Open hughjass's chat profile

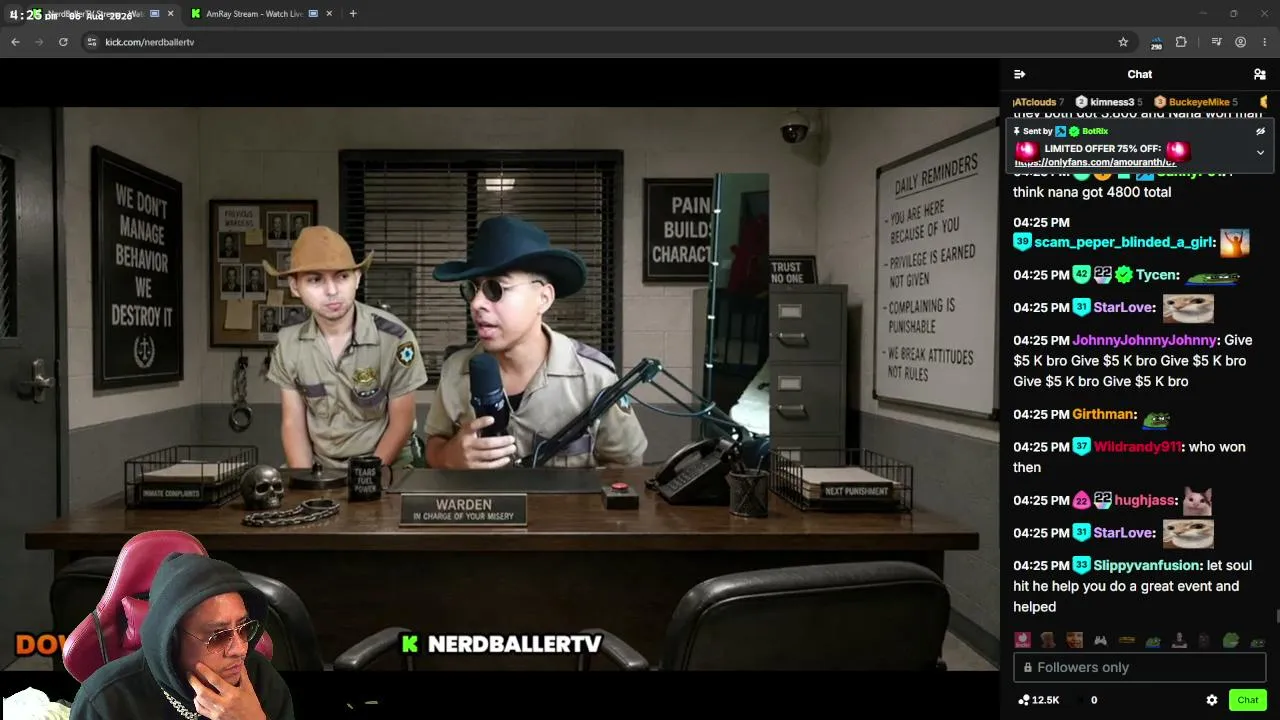point(1145,500)
